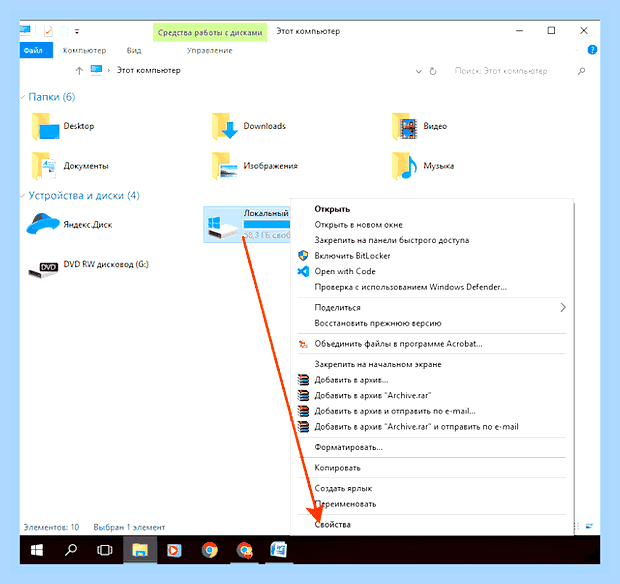
Task: Choose Свойства in the context menu
Action: click(x=333, y=525)
